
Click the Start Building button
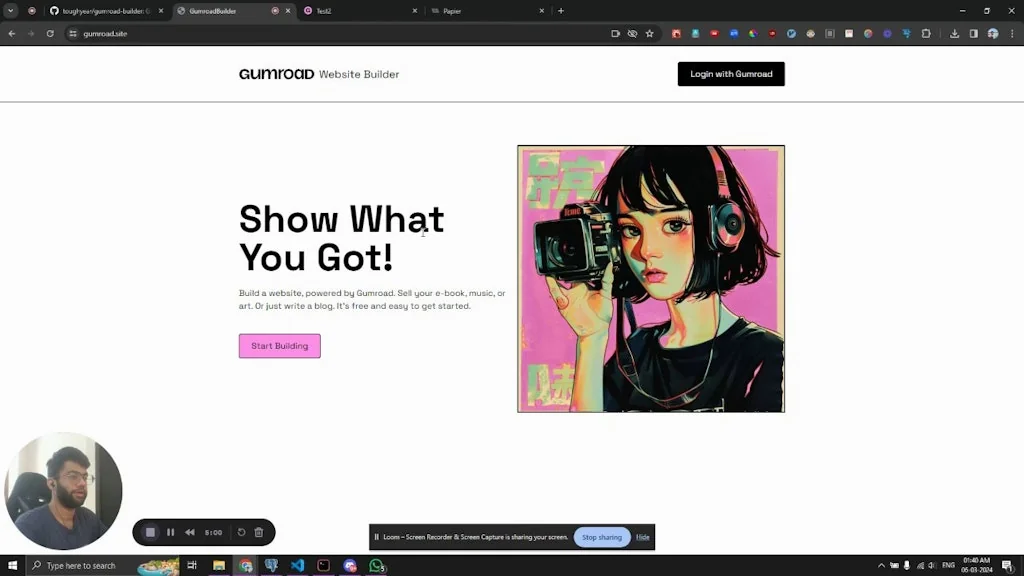click(279, 345)
